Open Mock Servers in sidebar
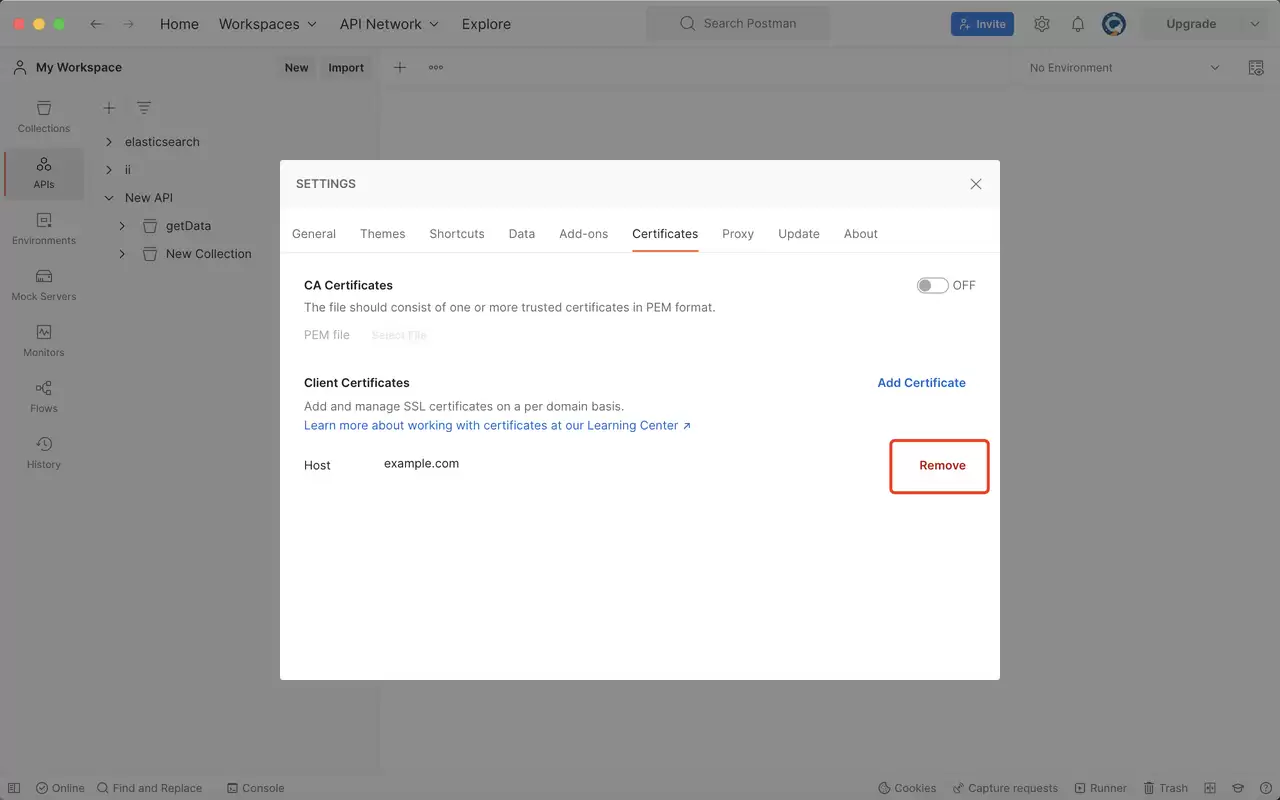 coord(44,285)
